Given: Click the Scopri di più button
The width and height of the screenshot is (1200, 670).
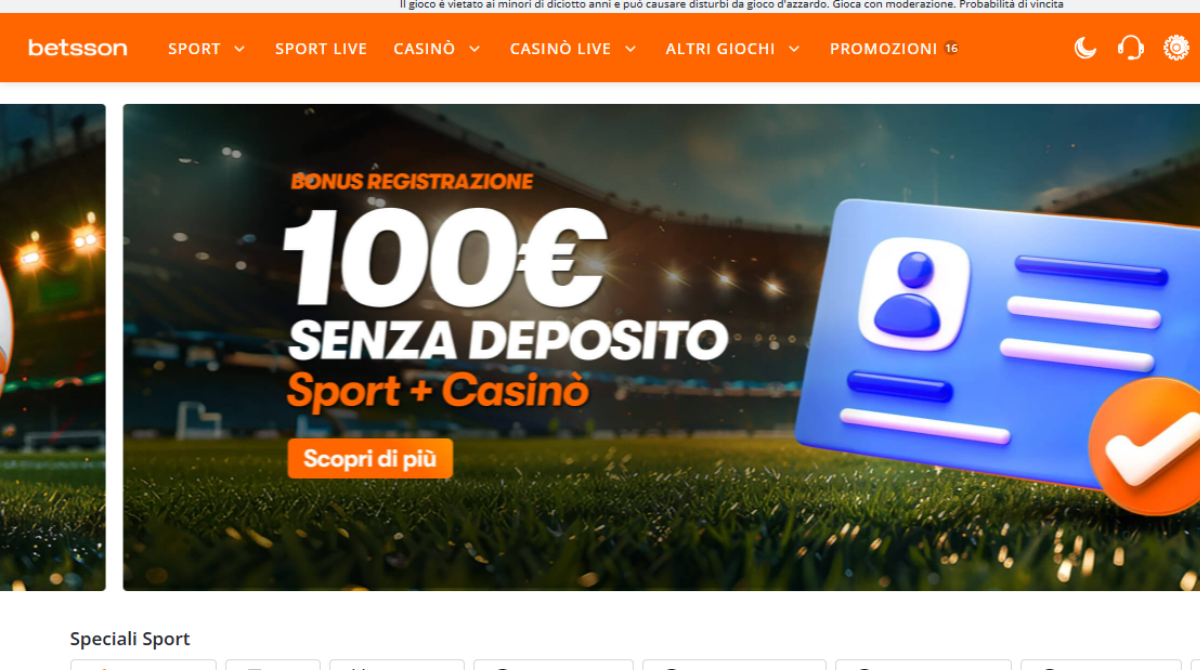Looking at the screenshot, I should (370, 459).
